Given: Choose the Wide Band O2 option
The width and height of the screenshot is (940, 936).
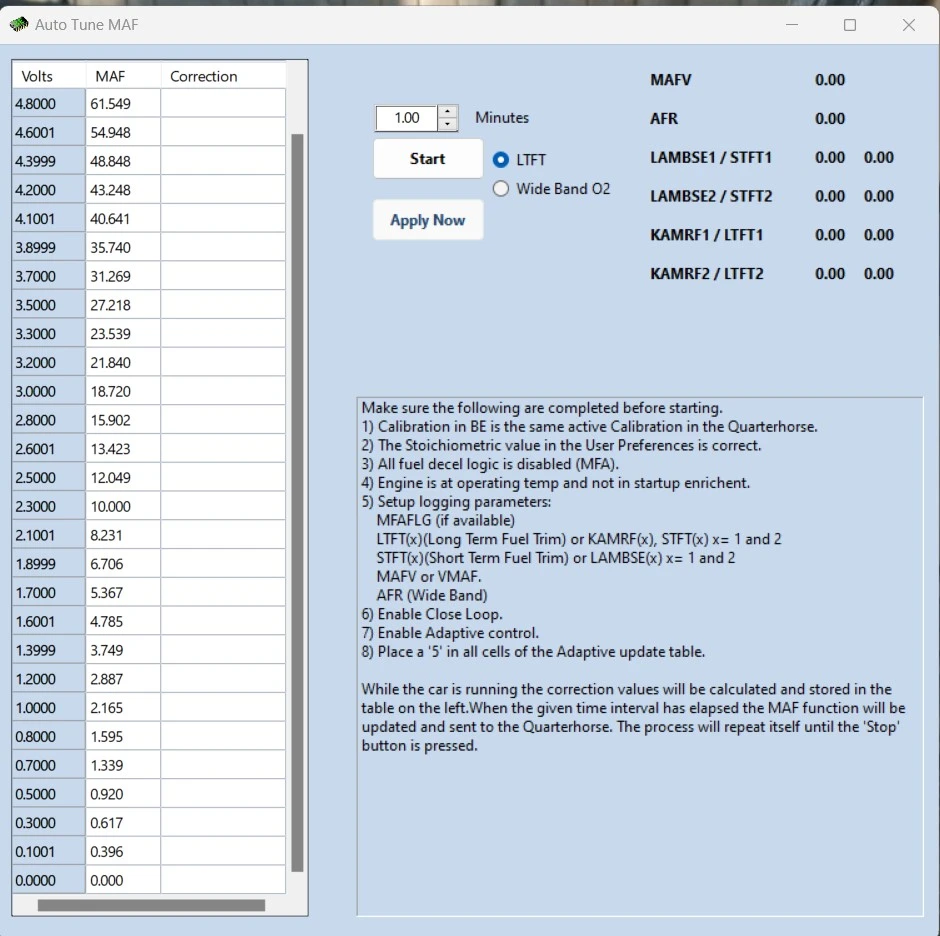Looking at the screenshot, I should (501, 189).
